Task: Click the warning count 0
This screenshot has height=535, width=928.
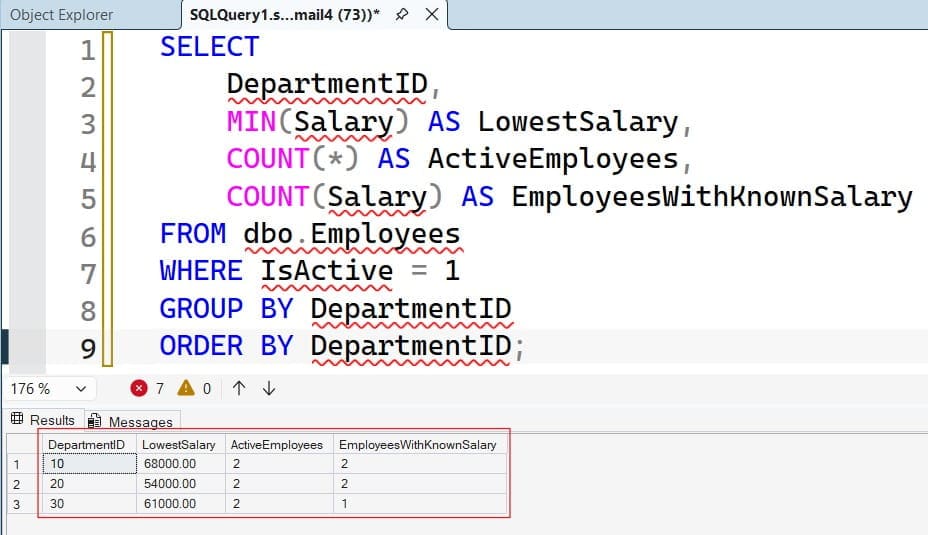Action: pyautogui.click(x=207, y=389)
